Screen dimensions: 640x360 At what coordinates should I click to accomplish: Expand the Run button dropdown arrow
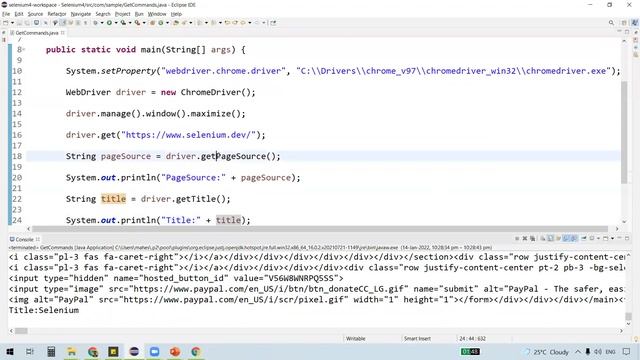(x=116, y=23)
